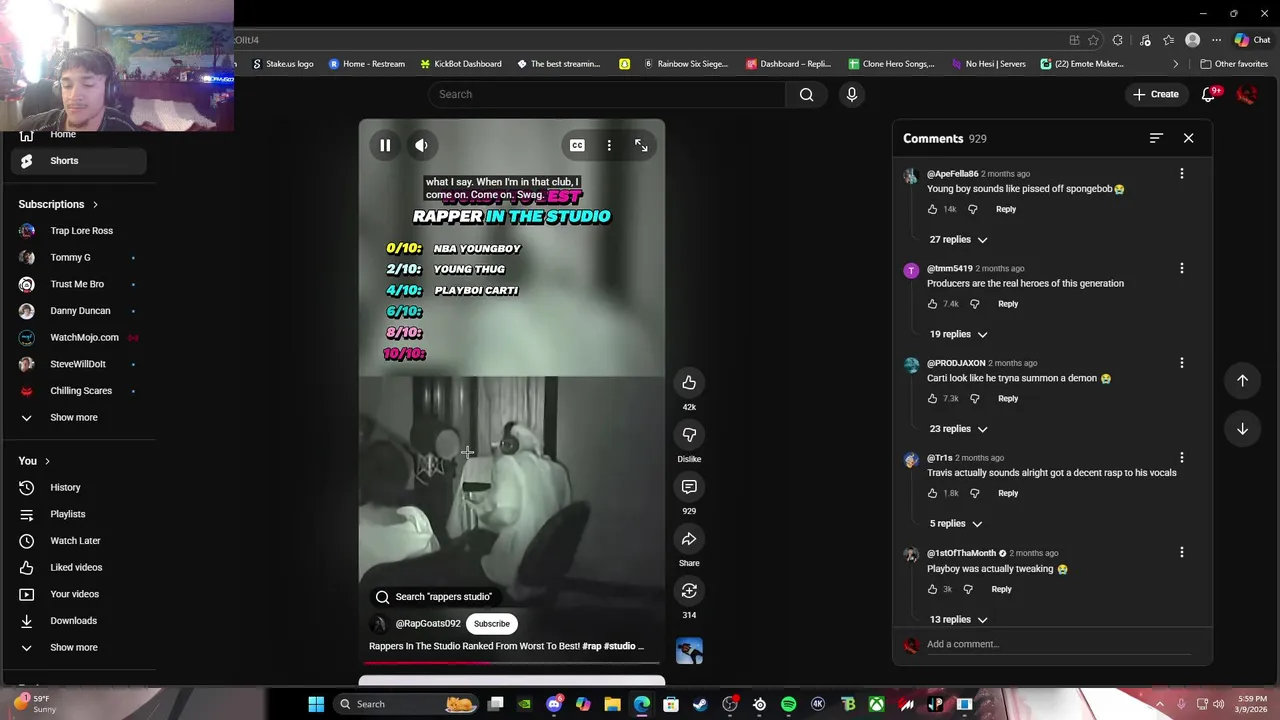Screen dimensions: 1280x720
Task: Share the Short video
Action: coord(689,539)
